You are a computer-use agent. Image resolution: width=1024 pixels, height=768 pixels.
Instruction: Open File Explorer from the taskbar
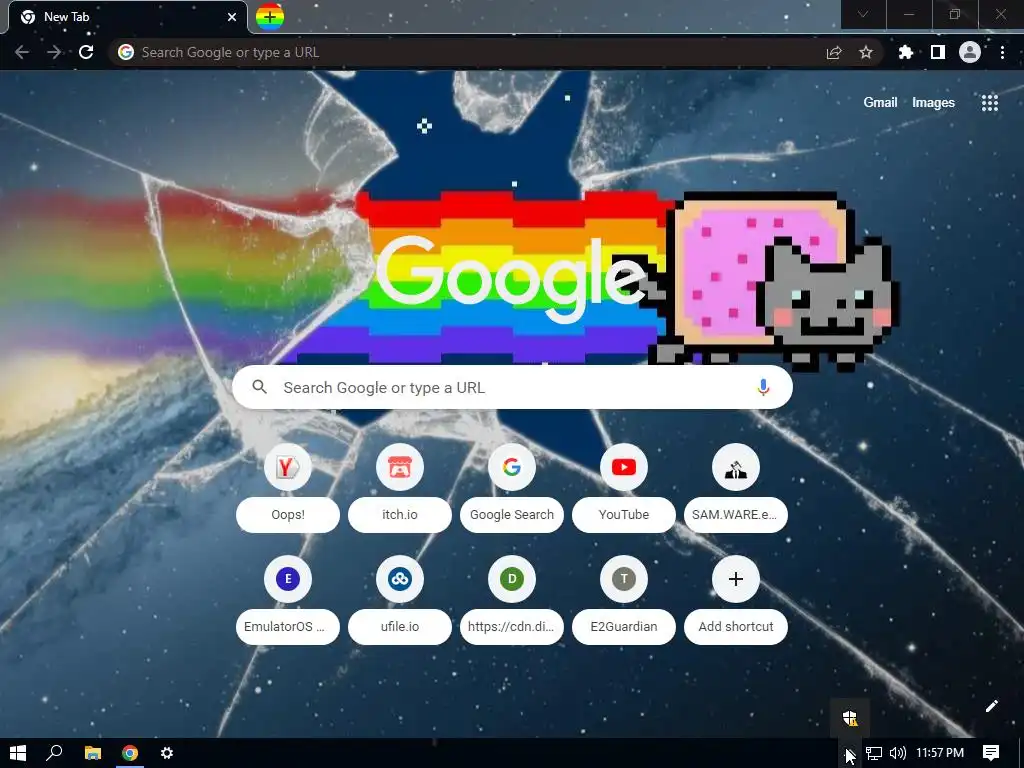pos(93,753)
